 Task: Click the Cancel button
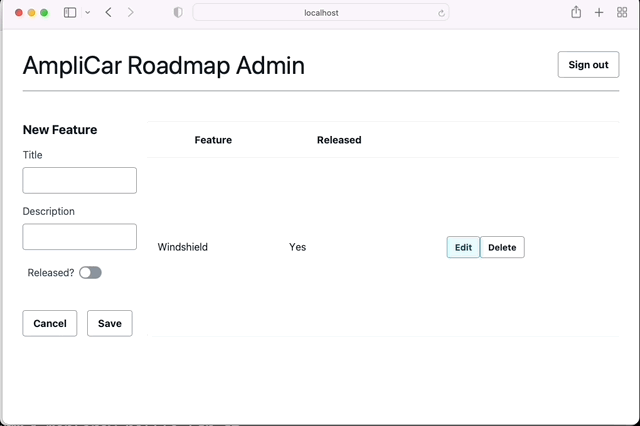point(50,323)
